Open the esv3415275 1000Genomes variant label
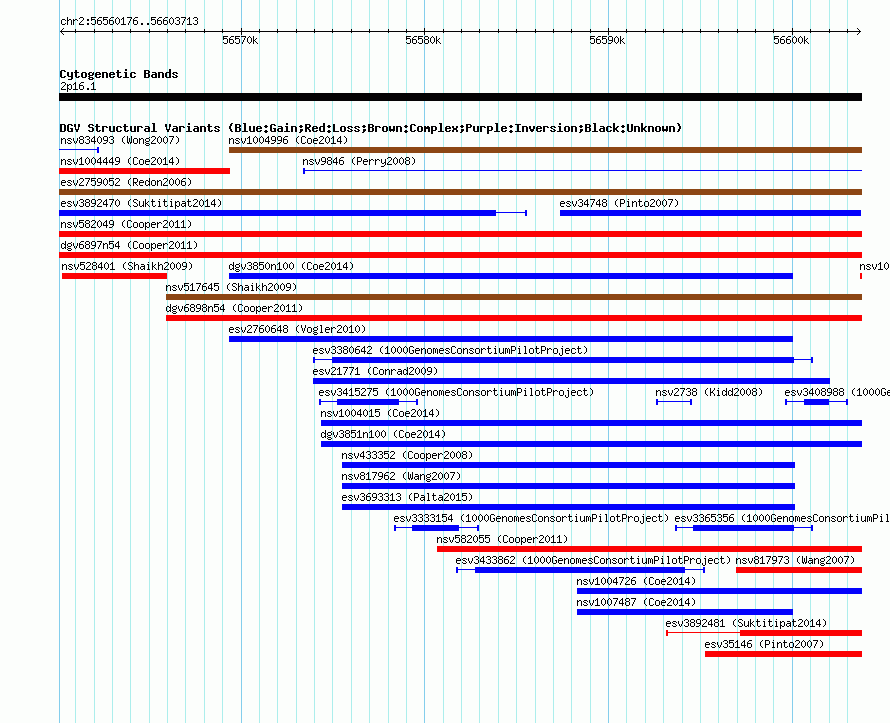Viewport: 890px width, 723px height. coord(456,392)
